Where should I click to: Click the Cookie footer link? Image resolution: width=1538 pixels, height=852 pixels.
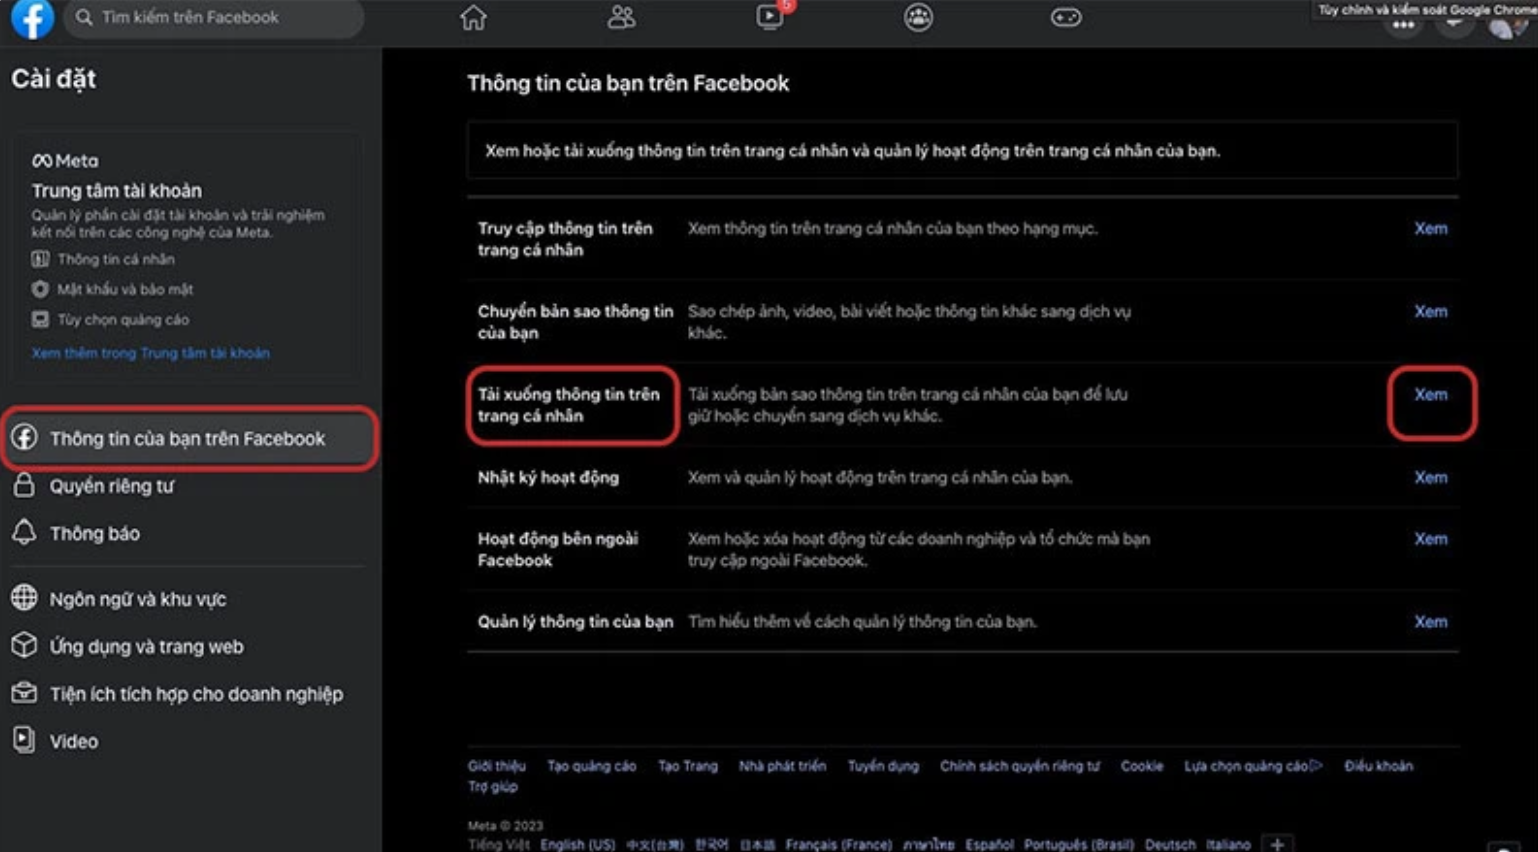[1141, 766]
